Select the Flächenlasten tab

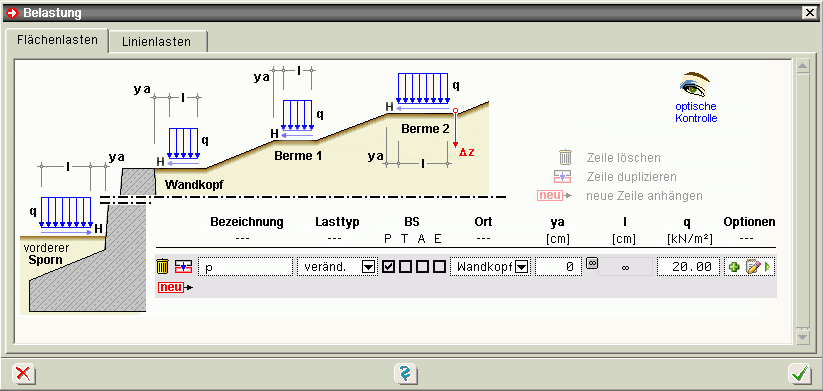[57, 40]
